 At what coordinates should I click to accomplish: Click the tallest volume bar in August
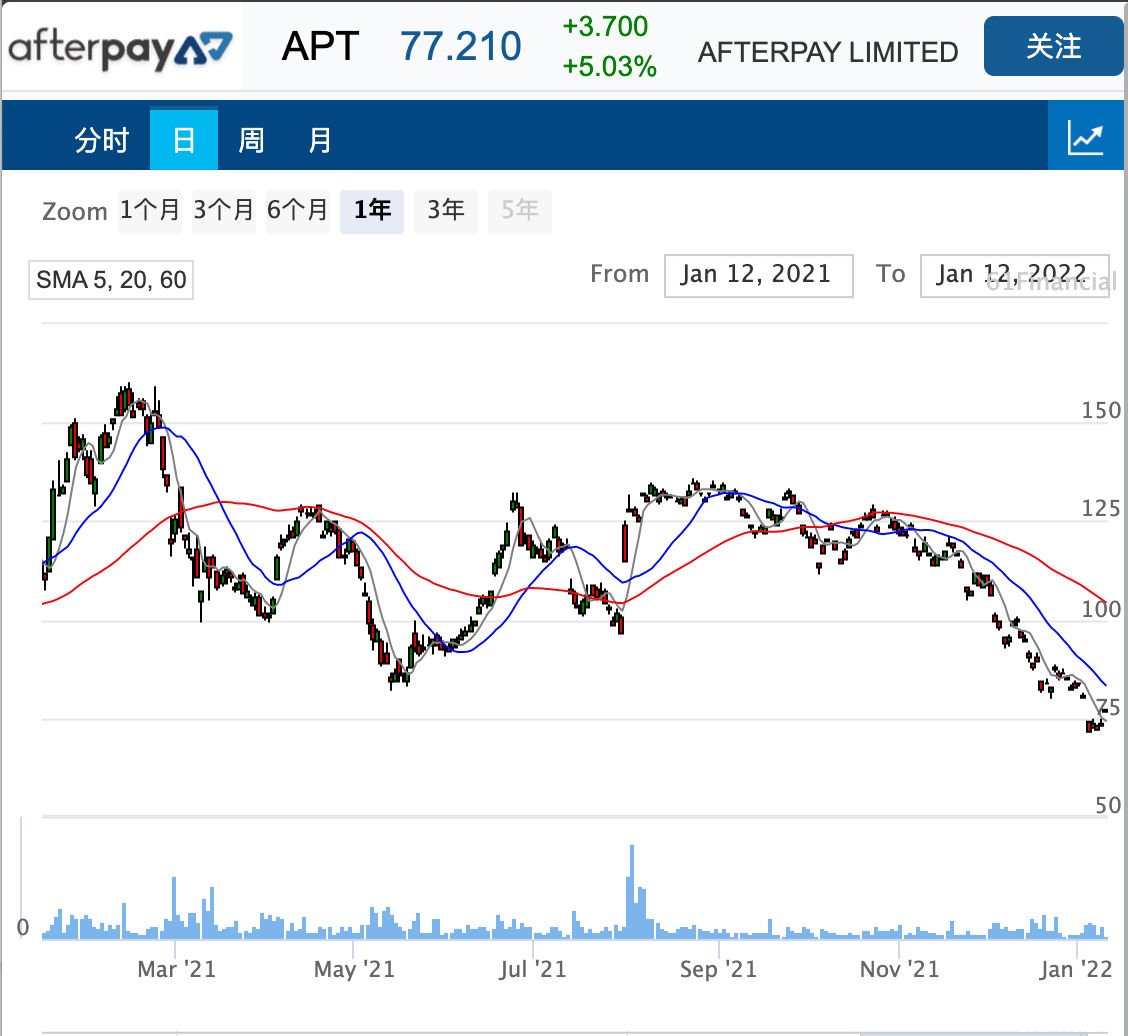click(x=632, y=892)
